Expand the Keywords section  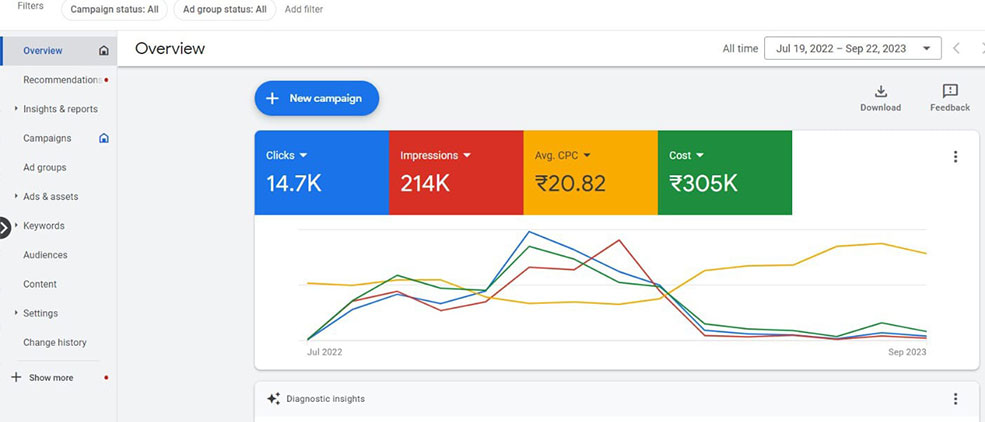click(x=17, y=226)
